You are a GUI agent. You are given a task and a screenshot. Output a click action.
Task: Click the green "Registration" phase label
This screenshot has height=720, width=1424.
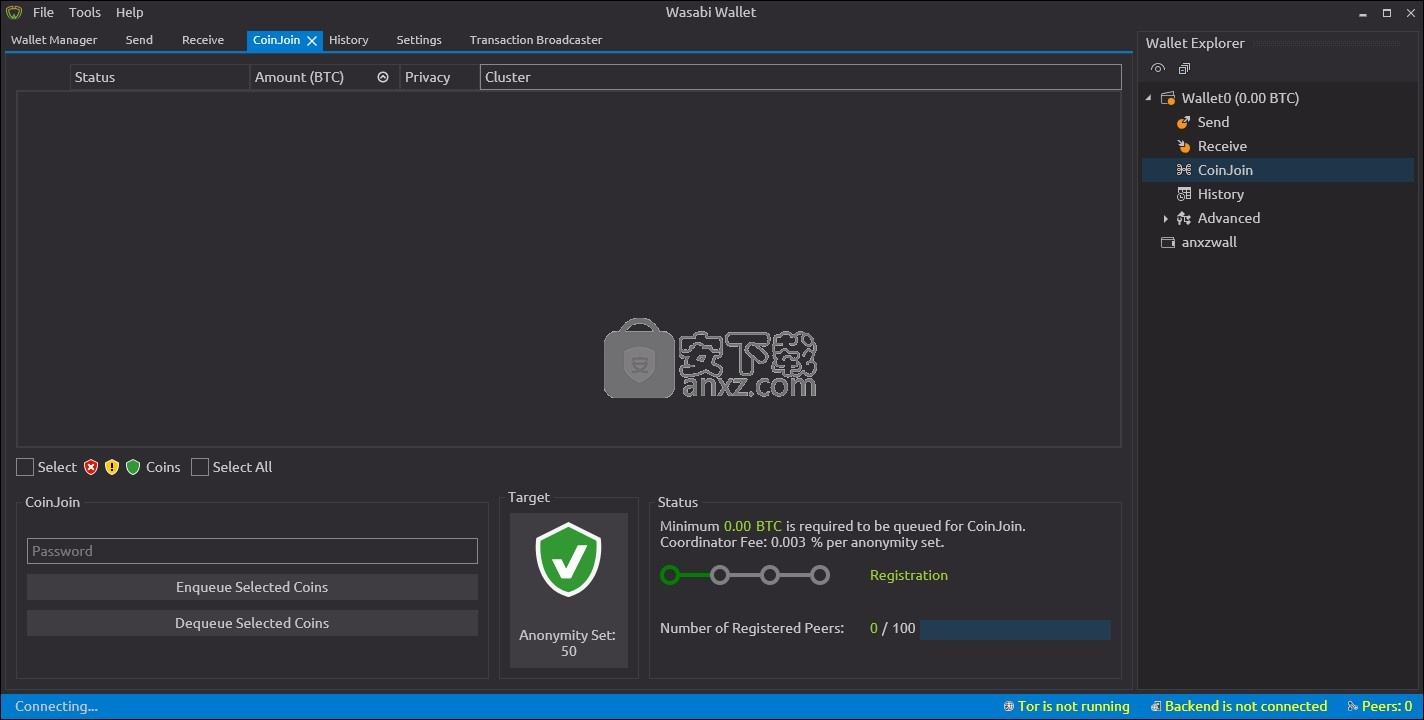pyautogui.click(x=909, y=575)
